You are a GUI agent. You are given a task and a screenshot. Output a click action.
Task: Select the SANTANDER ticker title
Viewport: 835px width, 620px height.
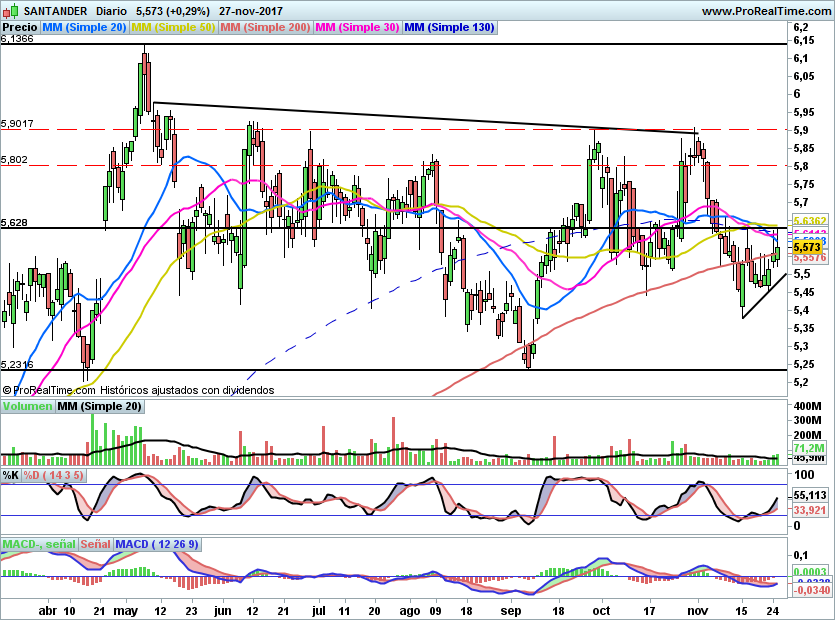[x=55, y=11]
